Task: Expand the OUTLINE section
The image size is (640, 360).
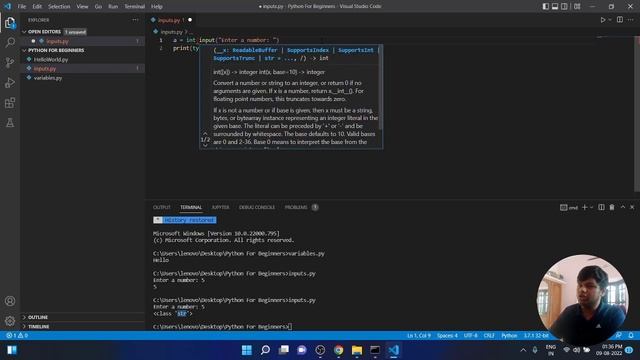Action: coord(38,317)
